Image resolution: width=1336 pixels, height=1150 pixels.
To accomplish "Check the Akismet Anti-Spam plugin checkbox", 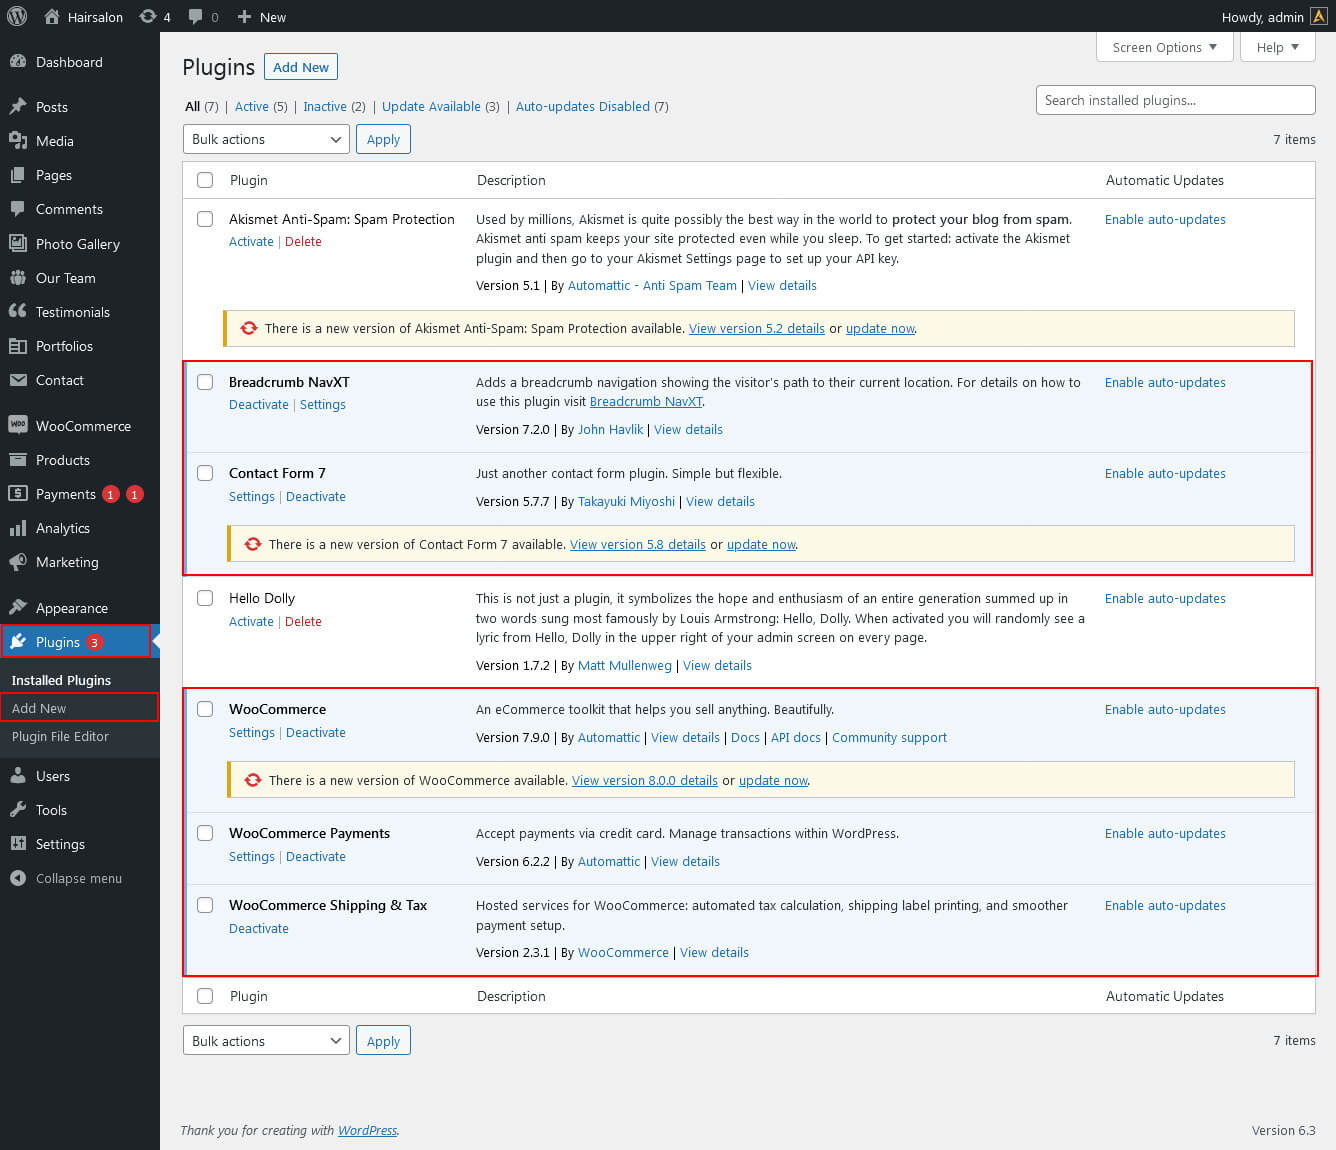I will [205, 219].
